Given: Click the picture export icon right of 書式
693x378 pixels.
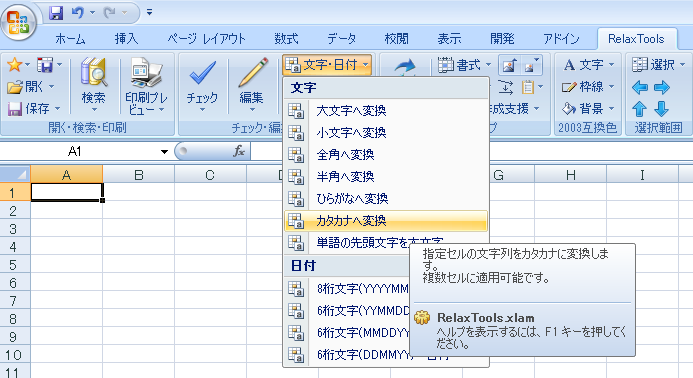Looking at the screenshot, I should (509, 65).
